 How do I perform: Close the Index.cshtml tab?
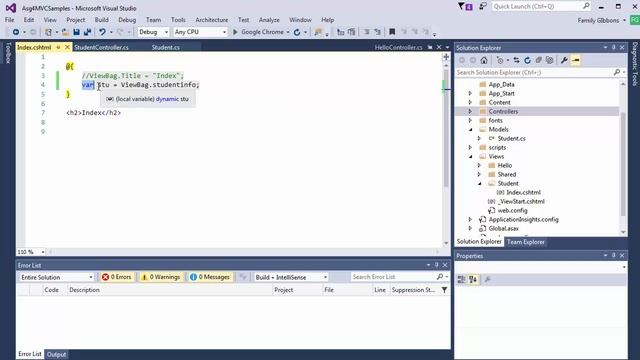click(67, 47)
